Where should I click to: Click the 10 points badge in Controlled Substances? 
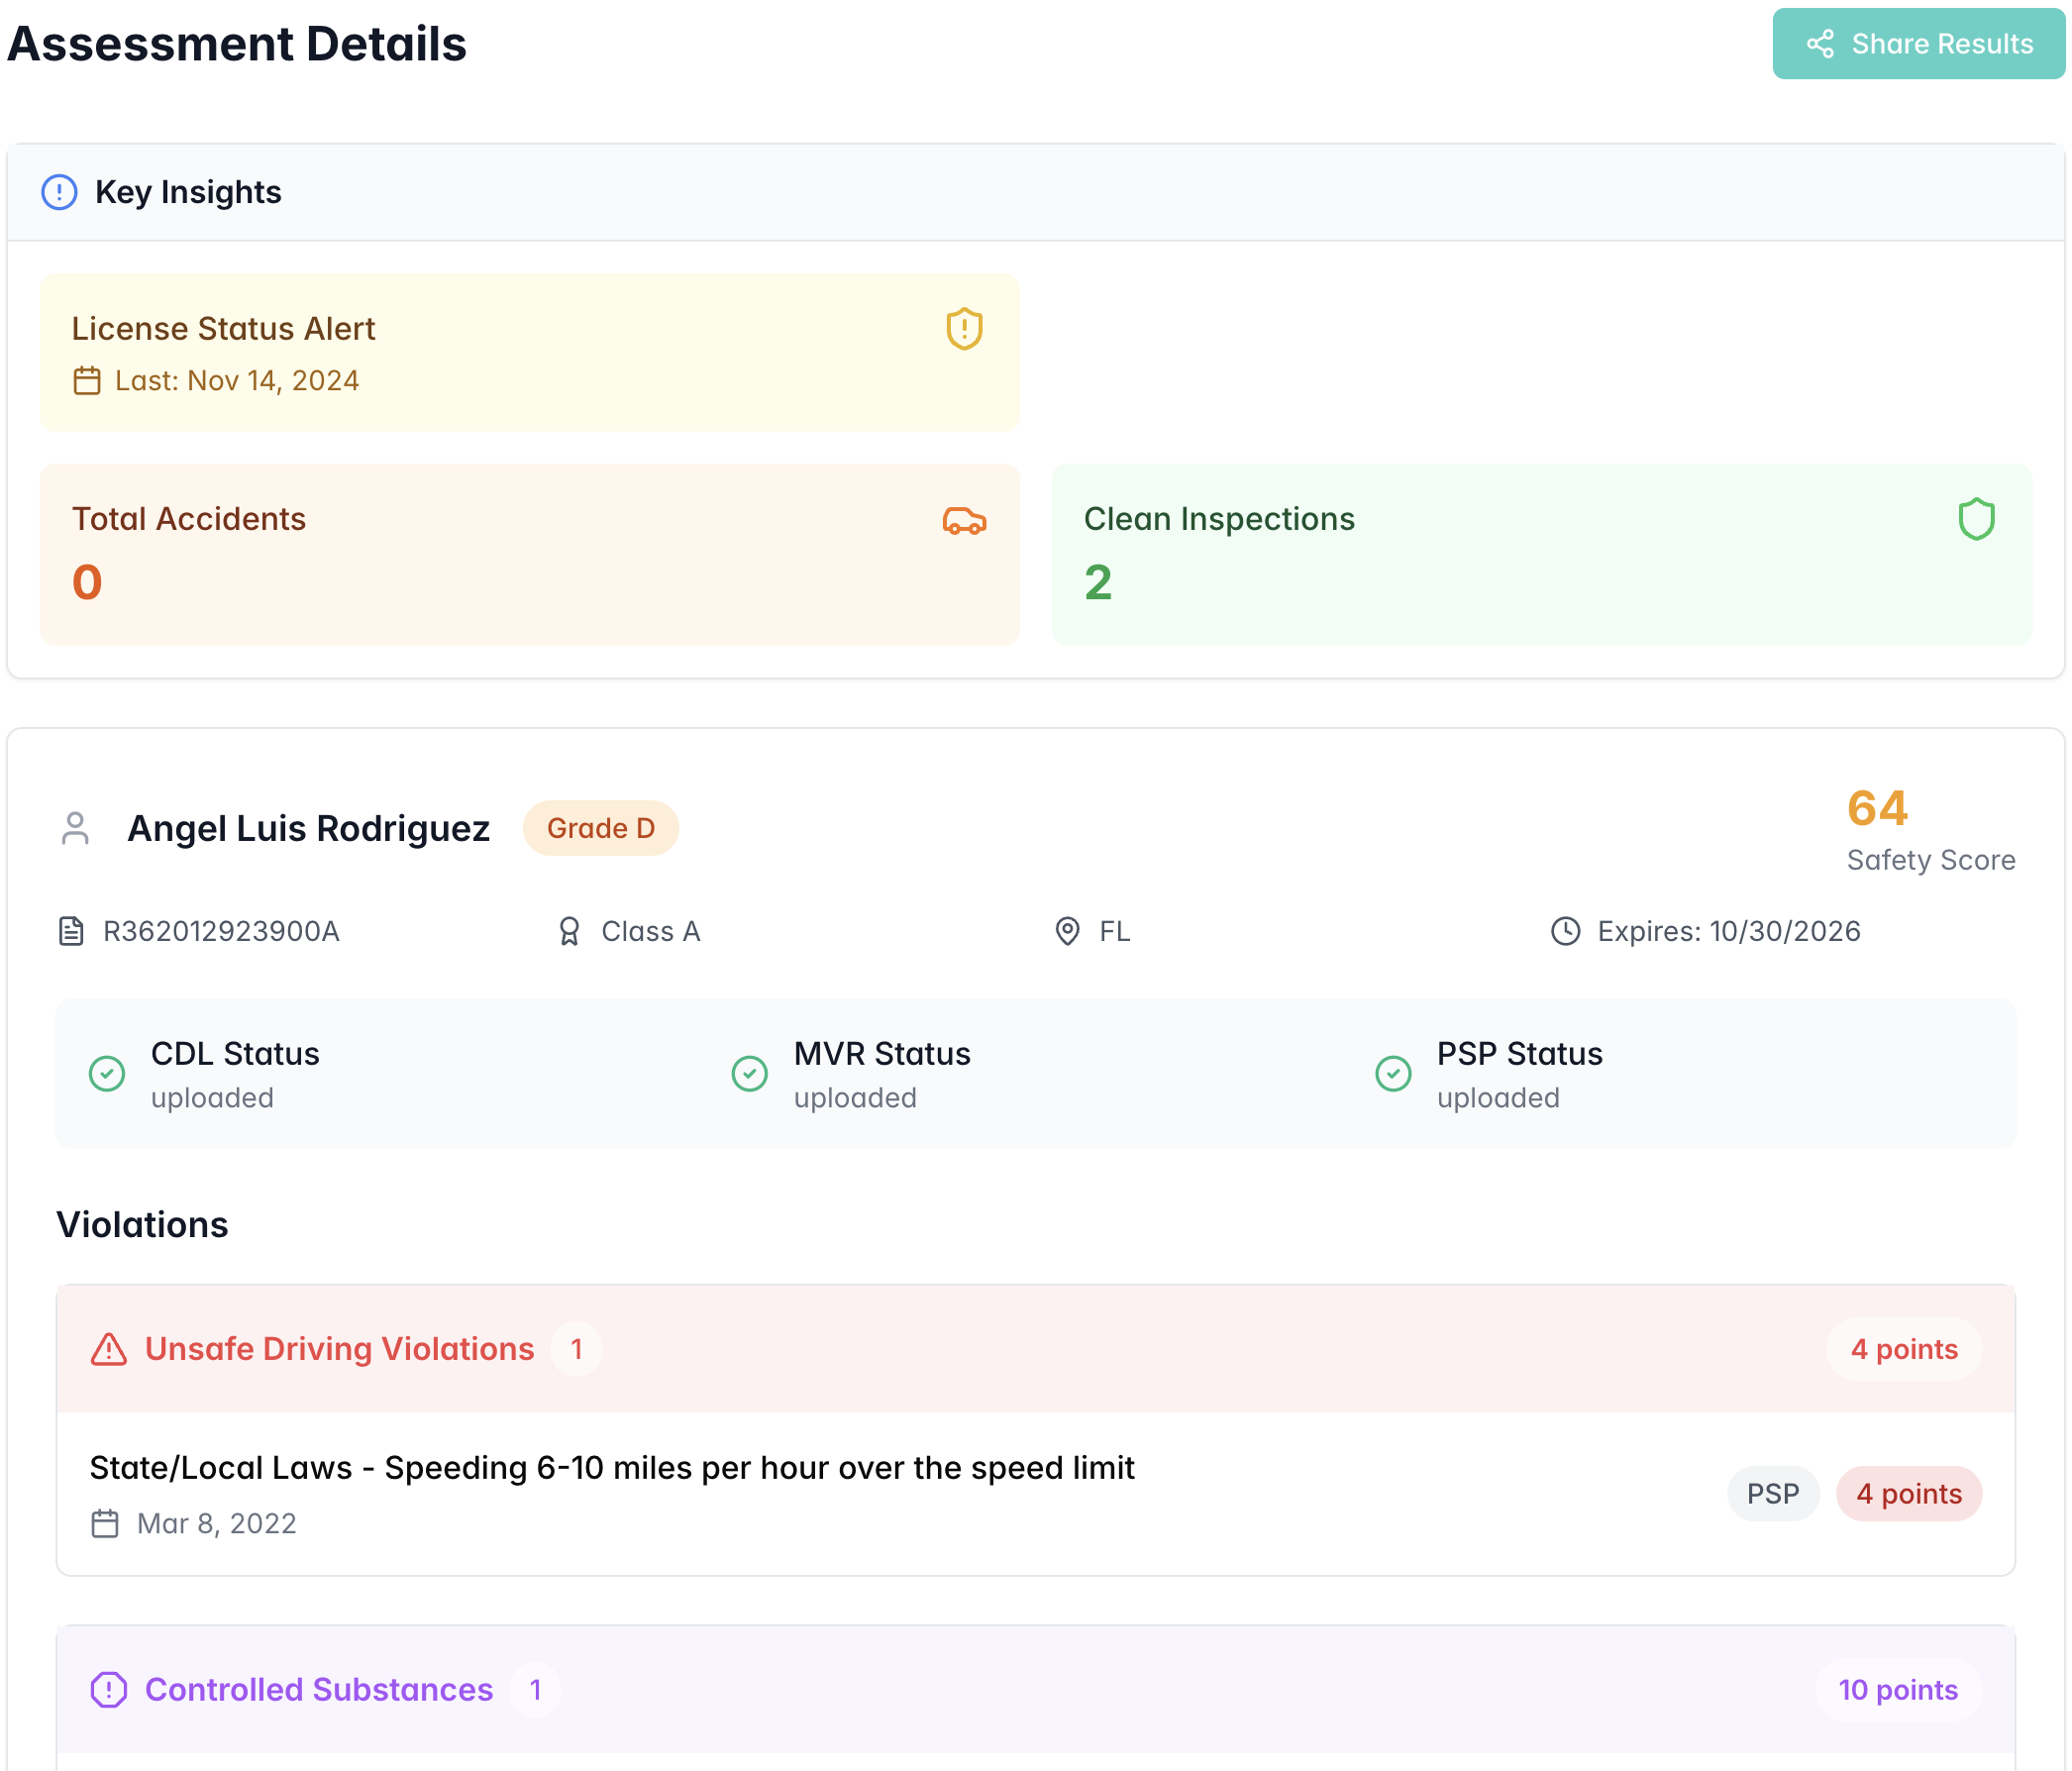pyautogui.click(x=1897, y=1689)
